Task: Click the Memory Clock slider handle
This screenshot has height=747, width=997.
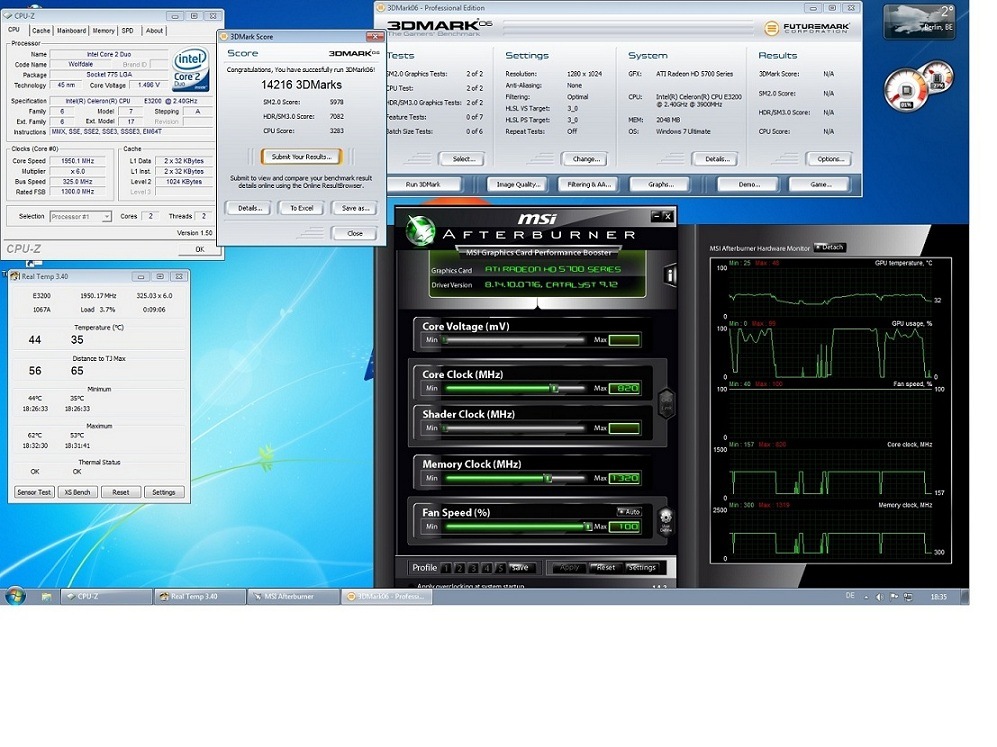Action: [x=547, y=478]
